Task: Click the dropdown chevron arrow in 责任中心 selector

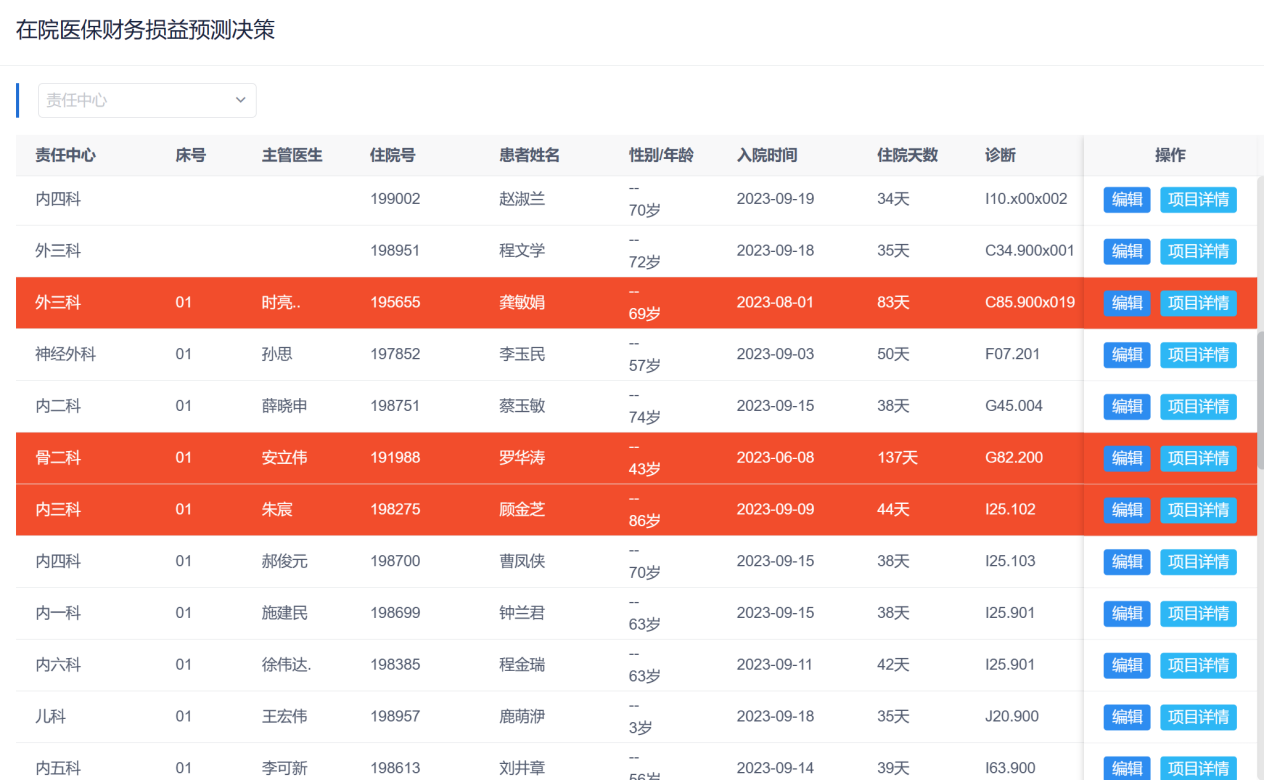Action: coord(240,100)
